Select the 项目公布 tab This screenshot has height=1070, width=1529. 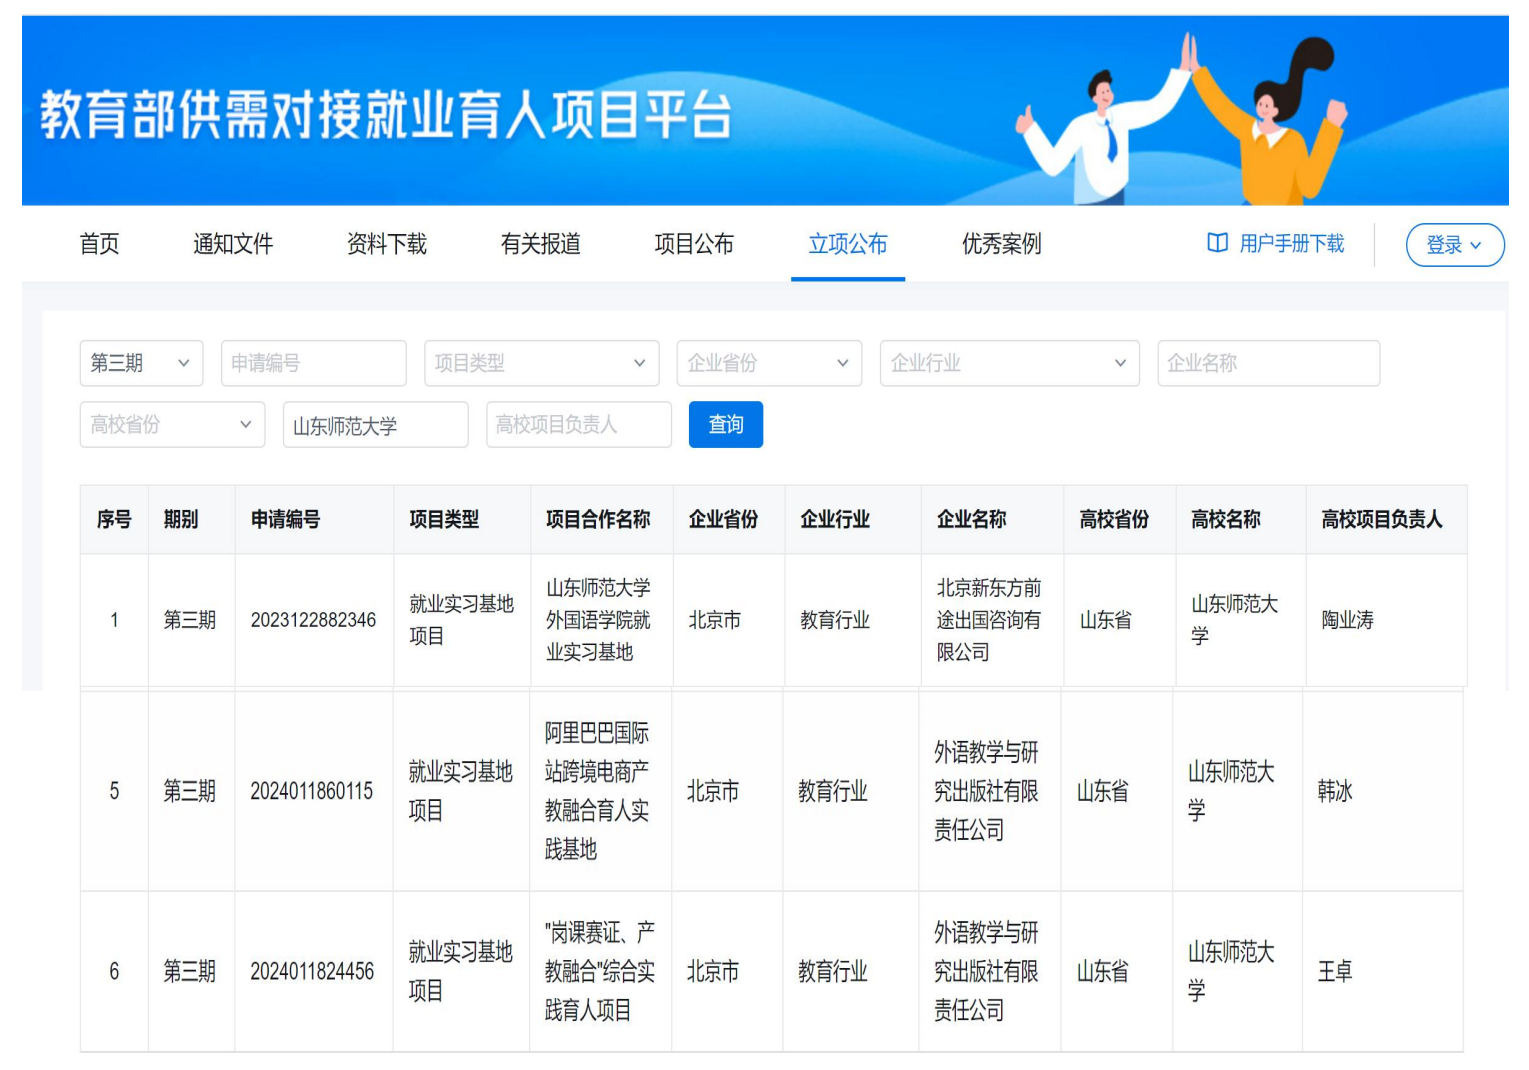pyautogui.click(x=694, y=244)
